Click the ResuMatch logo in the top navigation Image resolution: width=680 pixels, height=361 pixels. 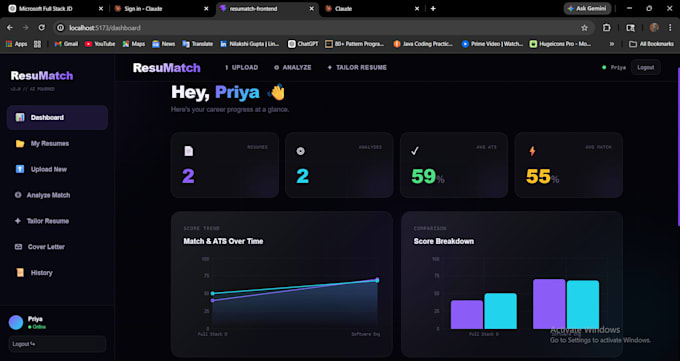click(x=167, y=68)
